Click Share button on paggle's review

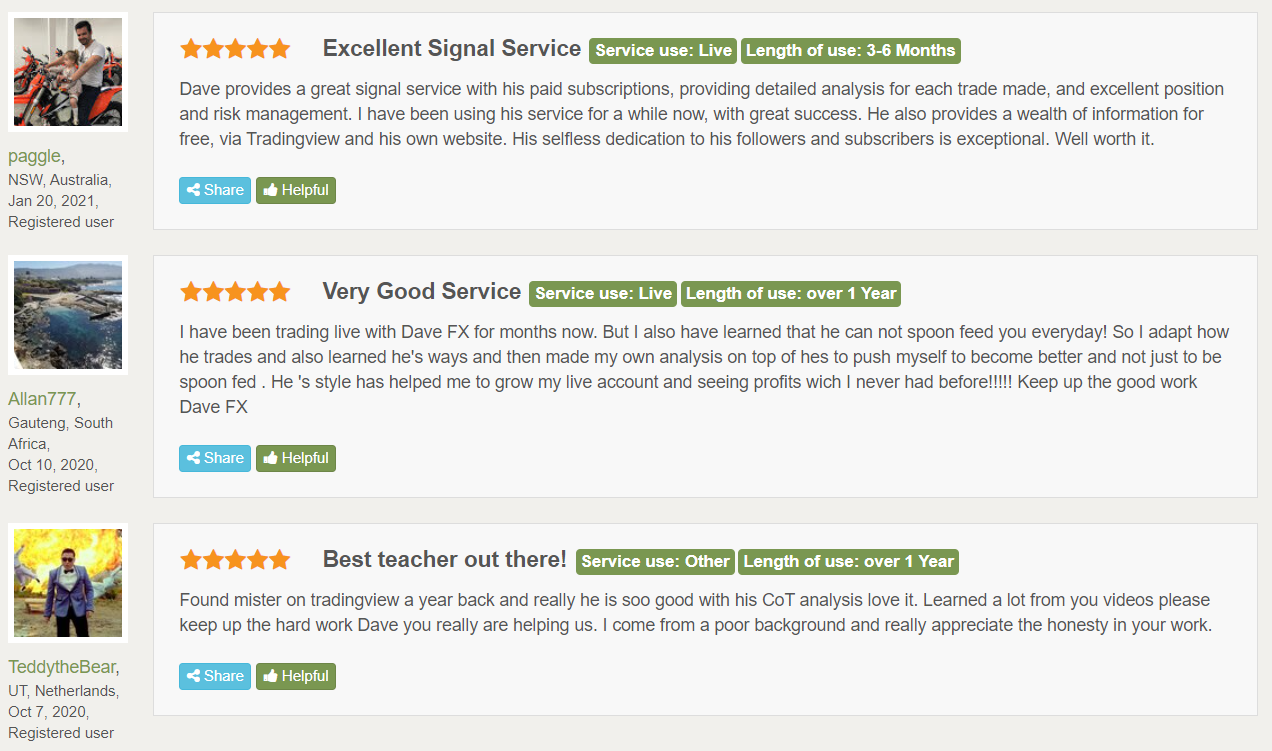[x=215, y=190]
